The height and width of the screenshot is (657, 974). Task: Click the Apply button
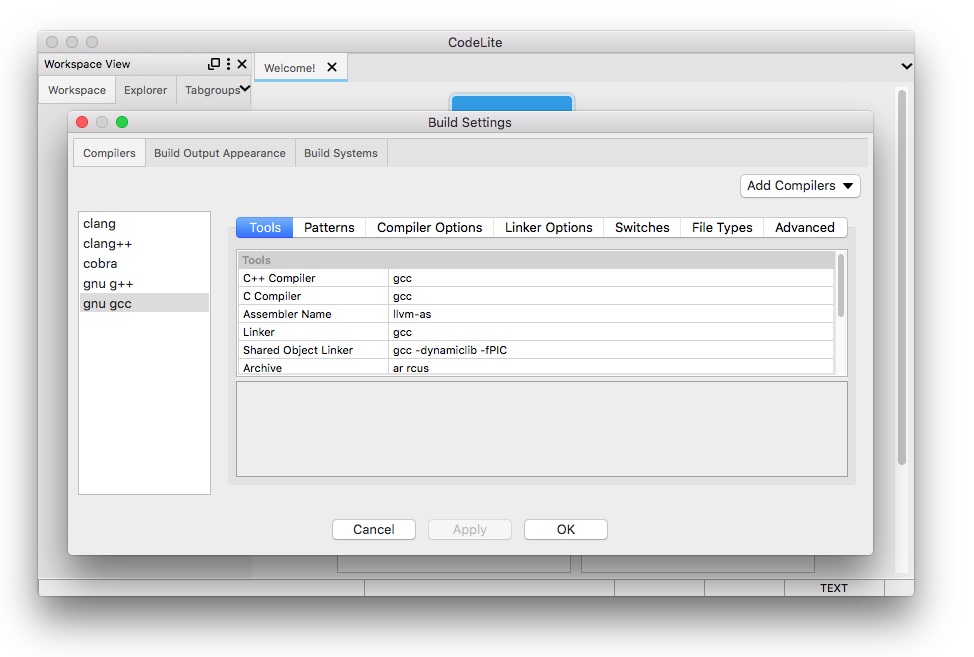(470, 530)
